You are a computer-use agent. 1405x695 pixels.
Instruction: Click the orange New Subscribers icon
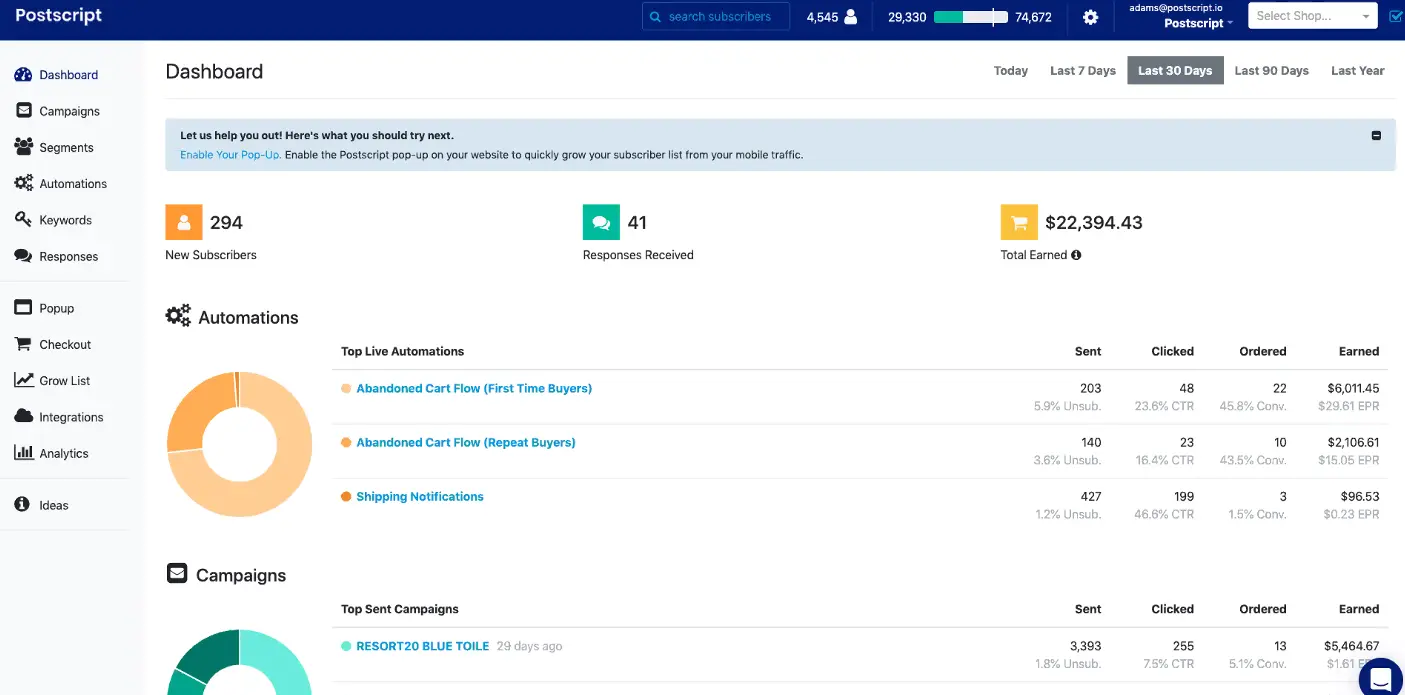pyautogui.click(x=184, y=222)
